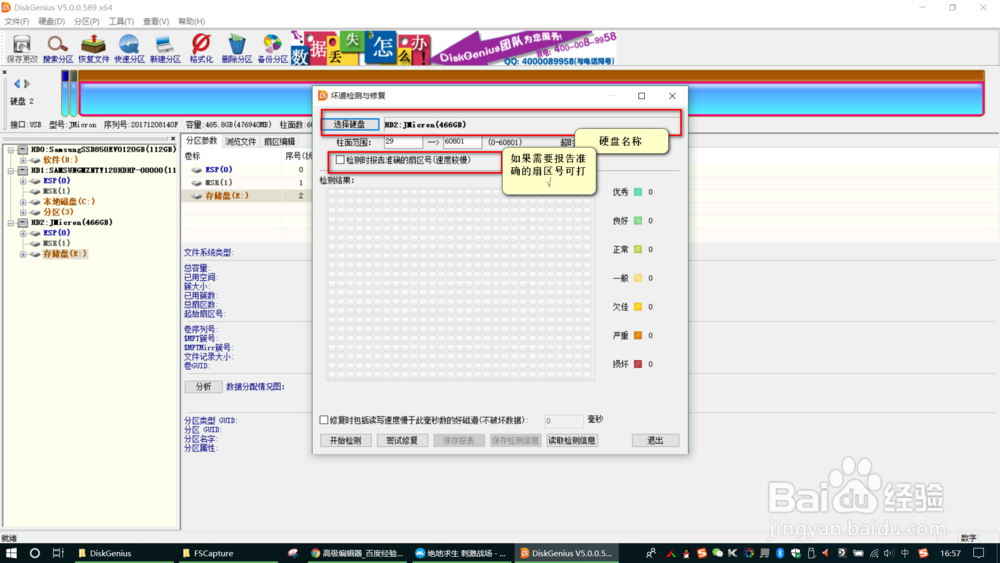Click the Load Verify Info (读取检测信息) button
The height and width of the screenshot is (563, 1000).
(572, 441)
